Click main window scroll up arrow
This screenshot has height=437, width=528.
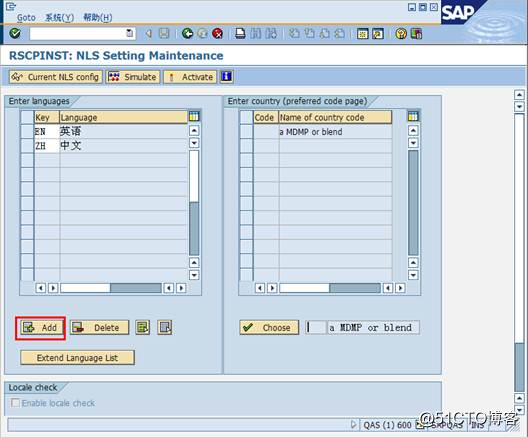(x=519, y=95)
